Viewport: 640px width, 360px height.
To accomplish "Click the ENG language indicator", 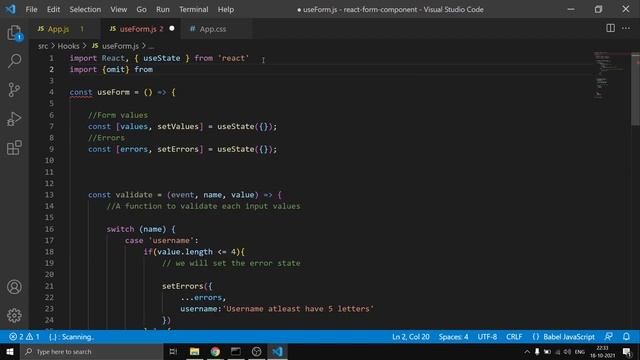I will click(580, 351).
